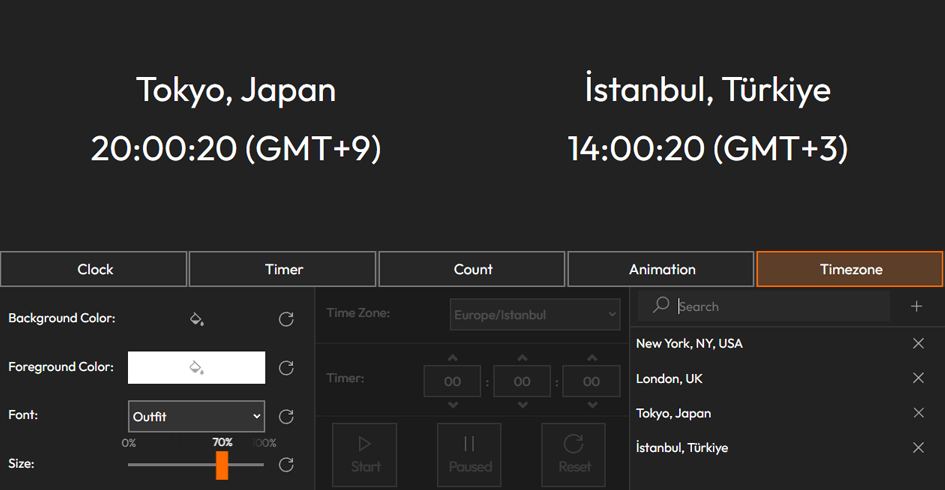The height and width of the screenshot is (490, 945).
Task: Click the white foreground color swatch
Action: coord(196,368)
